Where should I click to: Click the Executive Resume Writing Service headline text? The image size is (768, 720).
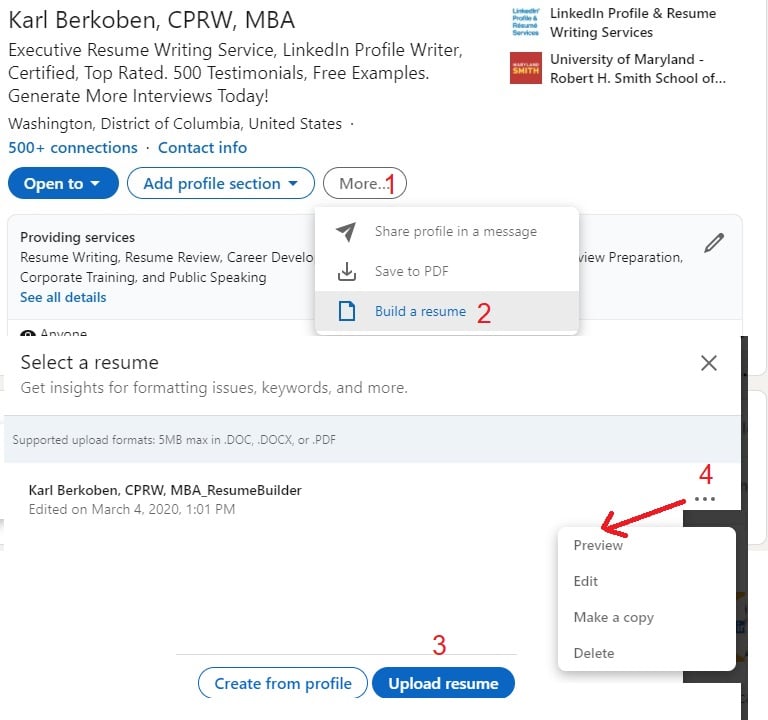(236, 73)
